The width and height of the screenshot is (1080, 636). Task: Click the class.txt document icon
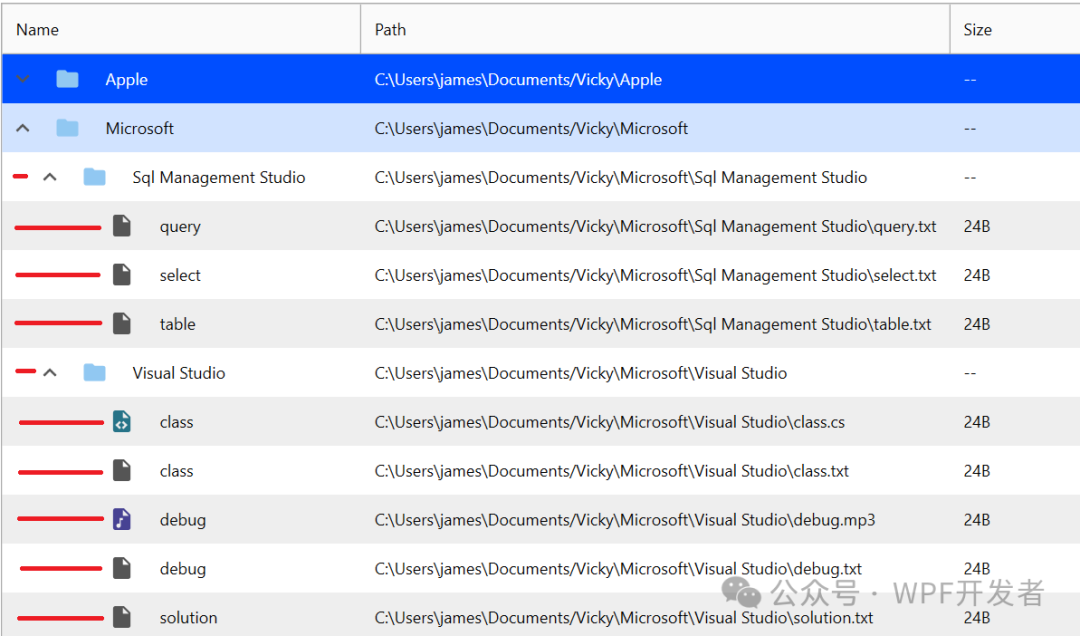click(x=122, y=471)
